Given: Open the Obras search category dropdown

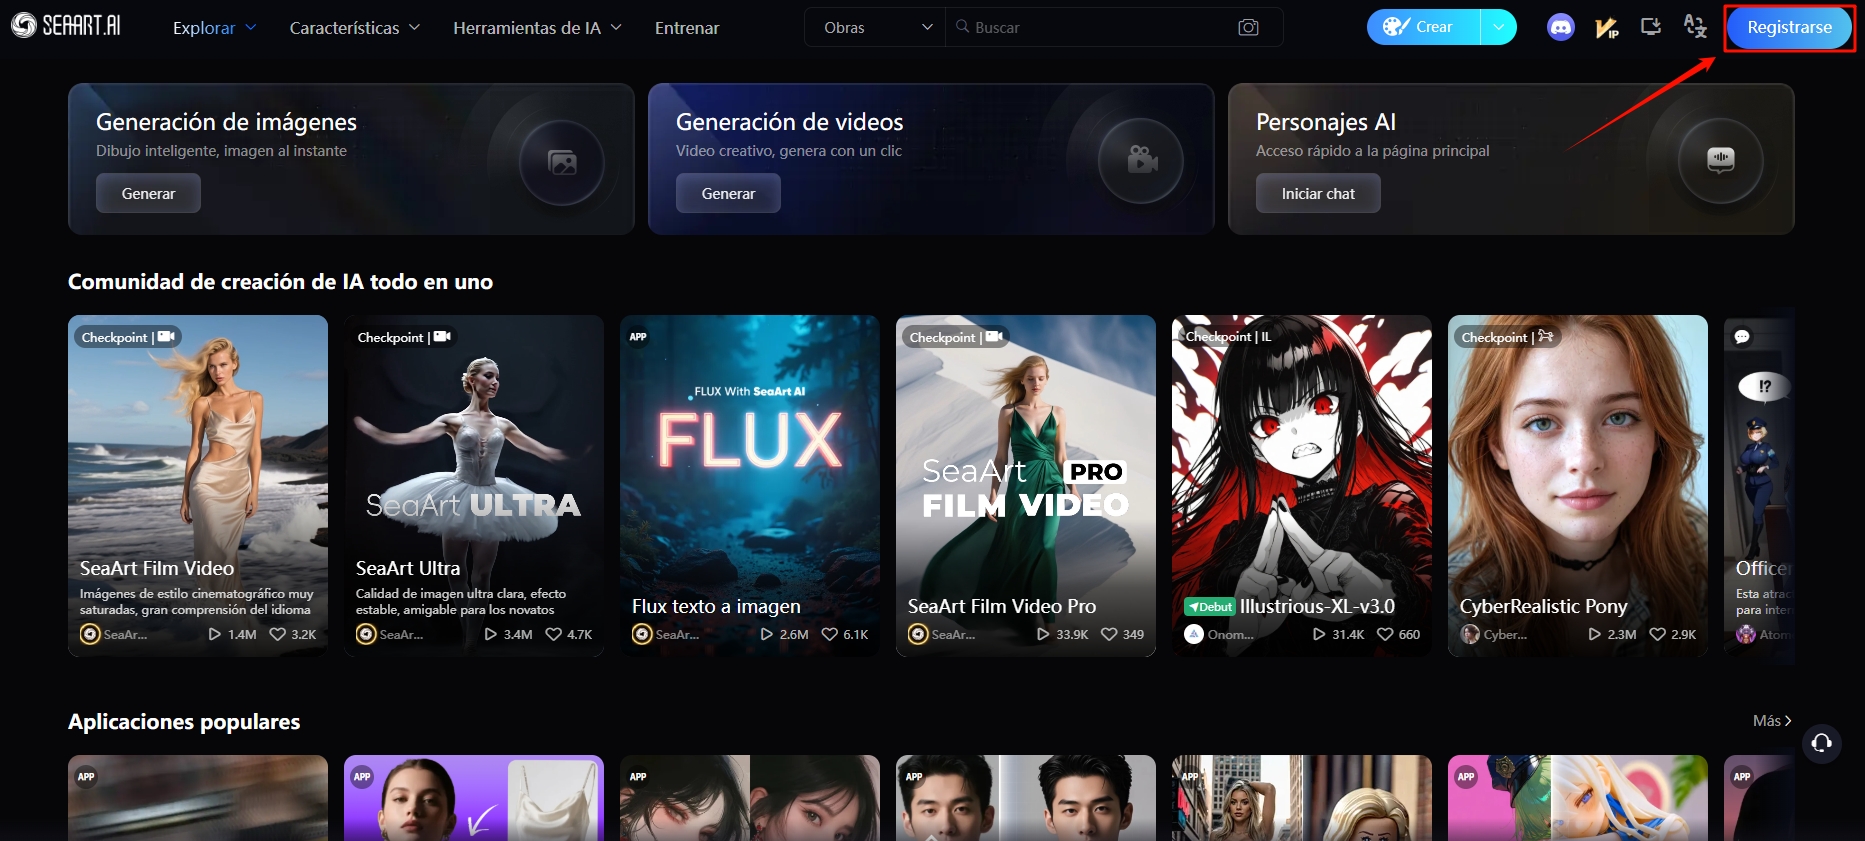Looking at the screenshot, I should (x=876, y=28).
